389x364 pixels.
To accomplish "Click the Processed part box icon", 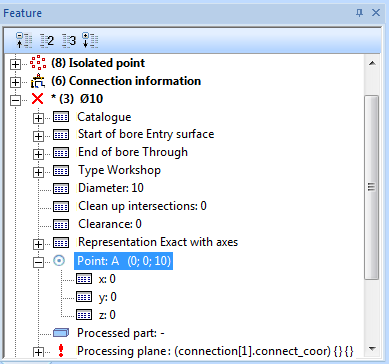I will pyautogui.click(x=61, y=333).
